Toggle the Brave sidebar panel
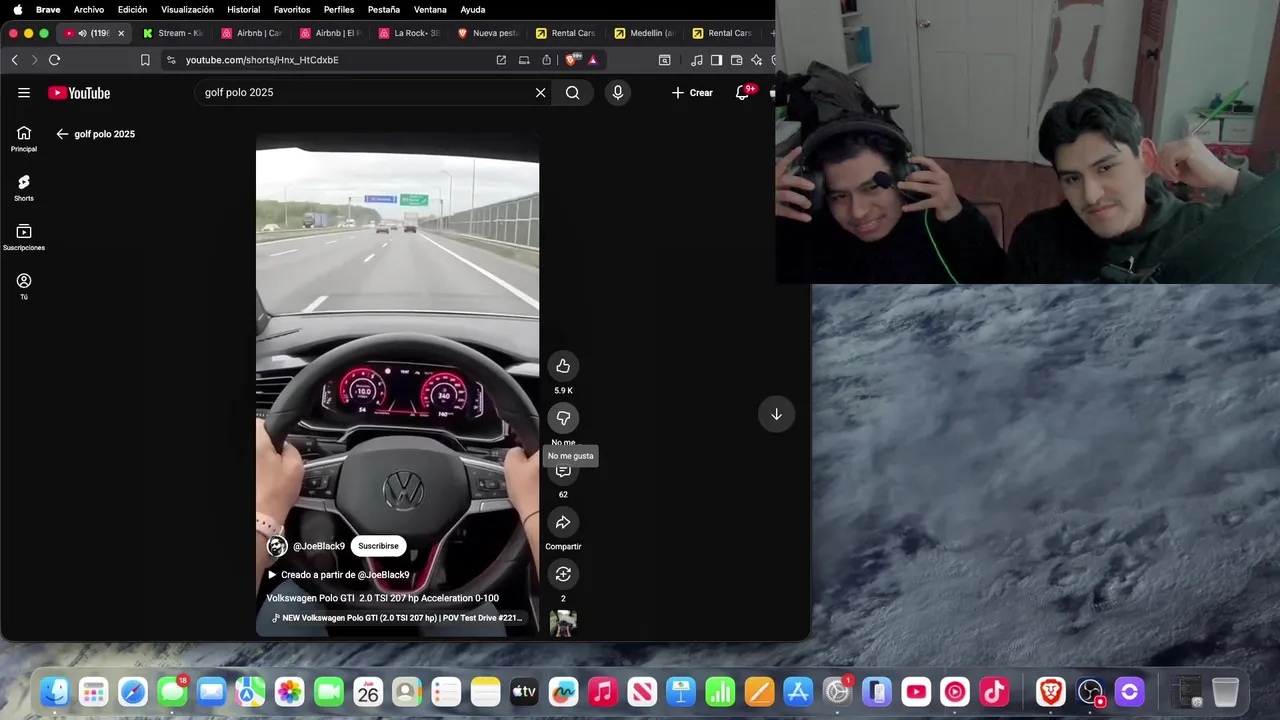The height and width of the screenshot is (720, 1280). (x=716, y=60)
